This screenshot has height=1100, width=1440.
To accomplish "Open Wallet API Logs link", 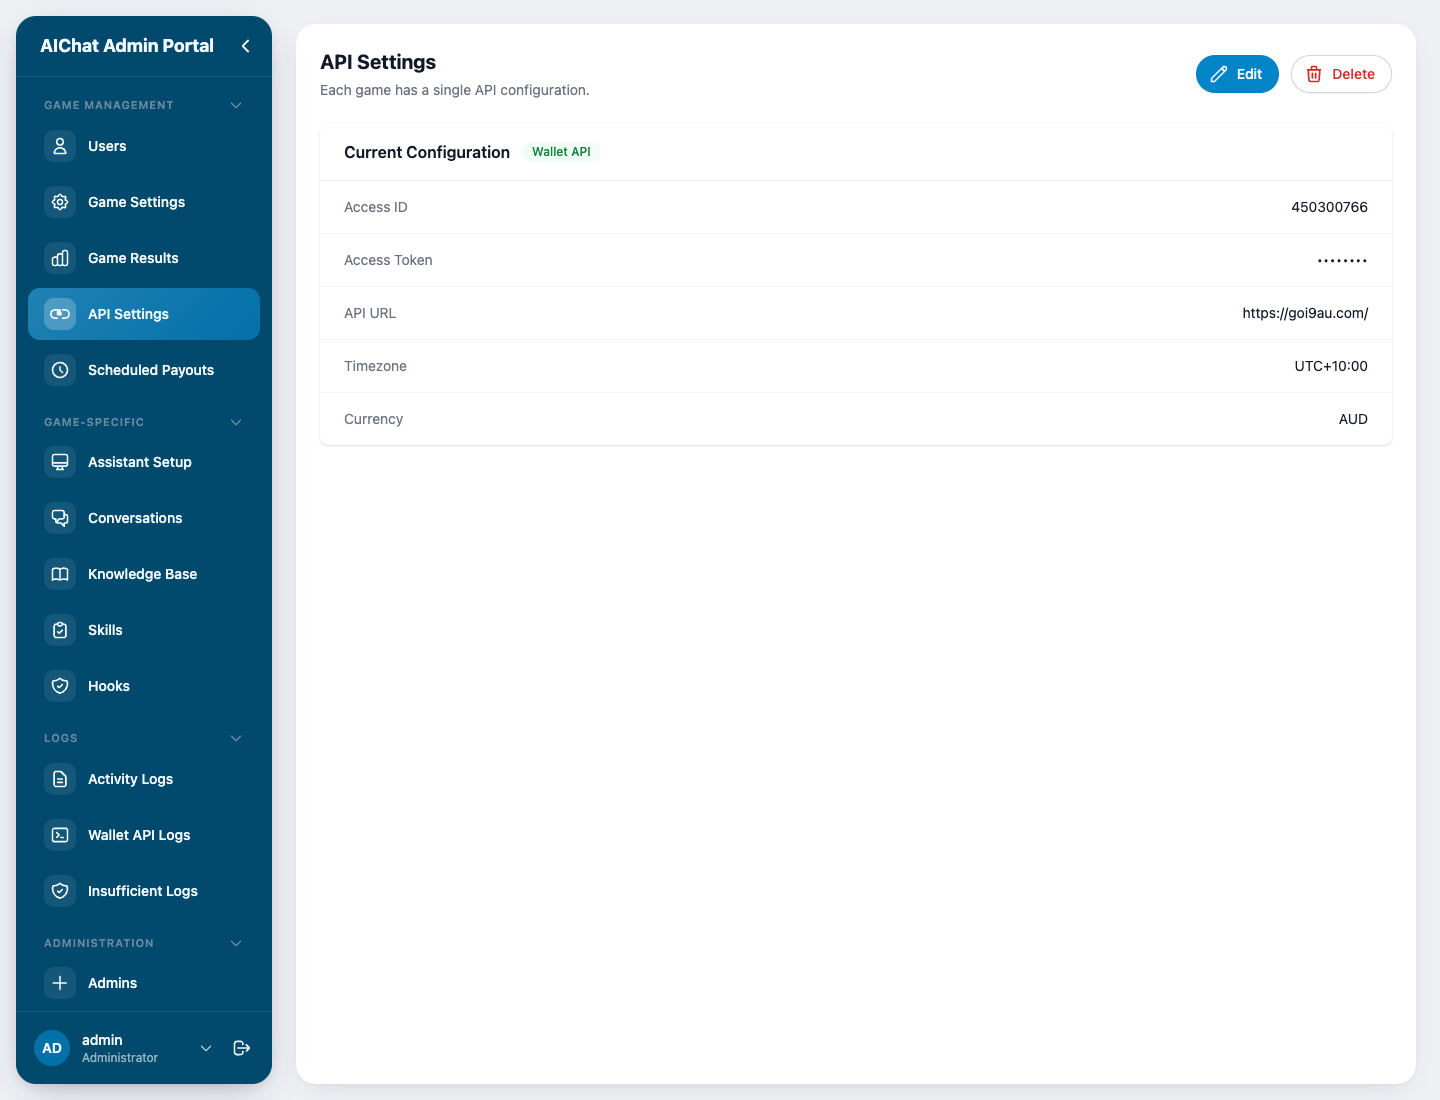I will 144,835.
